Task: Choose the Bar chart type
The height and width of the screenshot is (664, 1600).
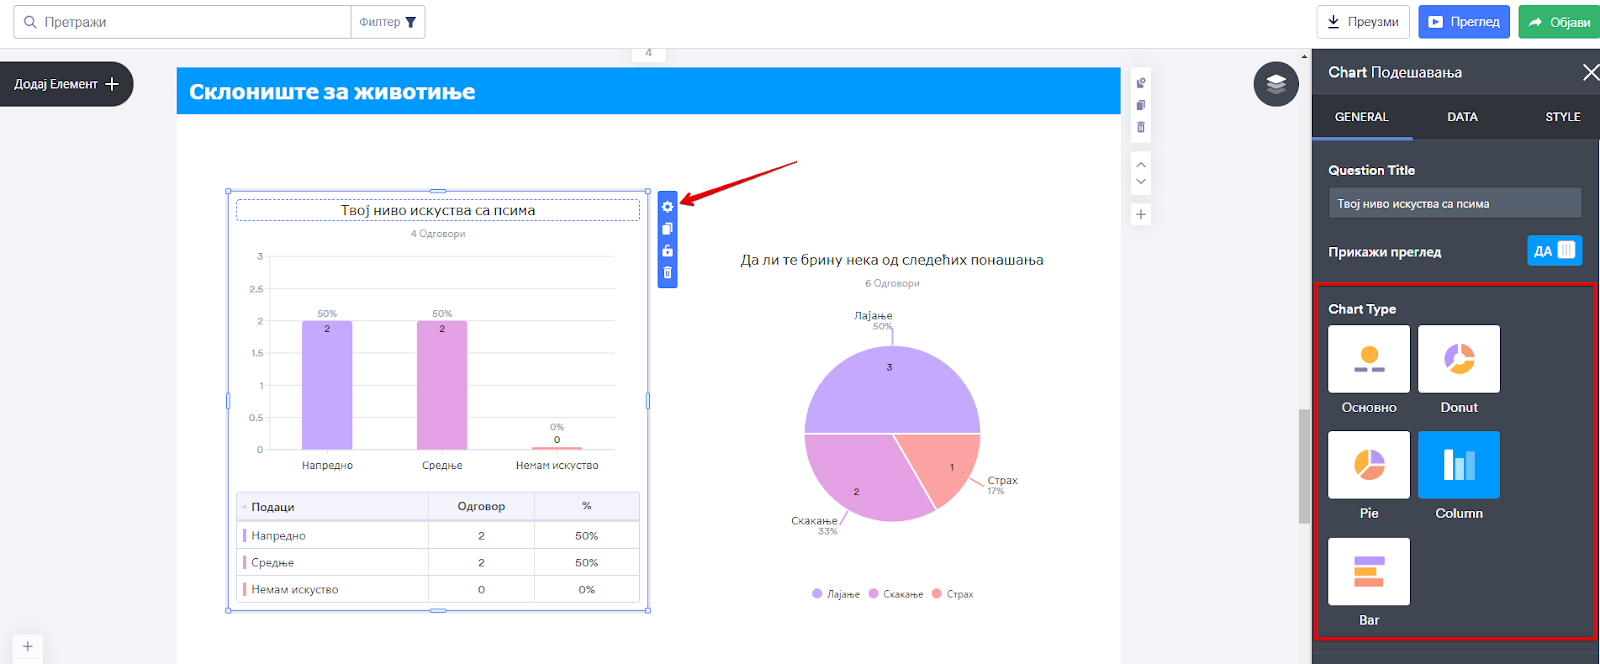Action: click(x=1369, y=572)
